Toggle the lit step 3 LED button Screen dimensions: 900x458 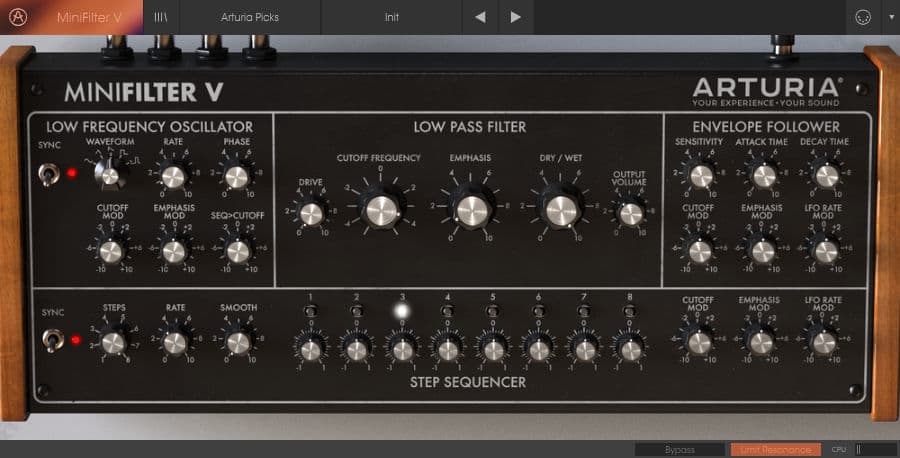(x=402, y=311)
